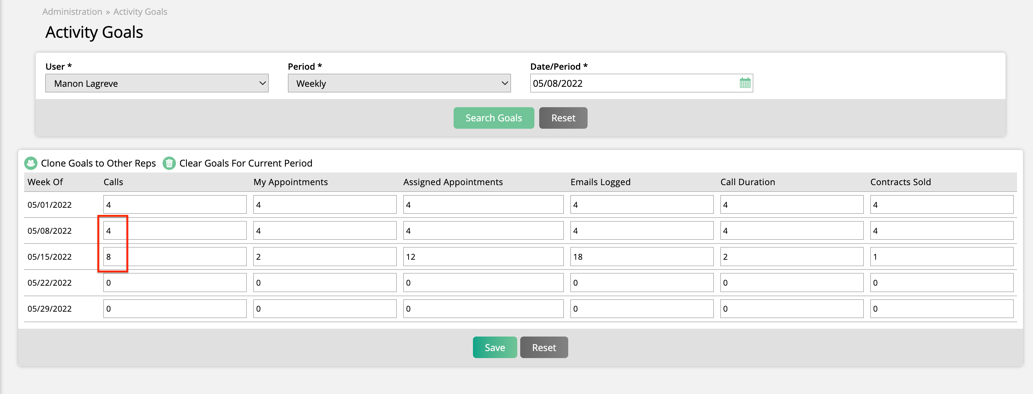Select My Appointments field for 05/22/2022
This screenshot has width=1033, height=394.
click(325, 283)
